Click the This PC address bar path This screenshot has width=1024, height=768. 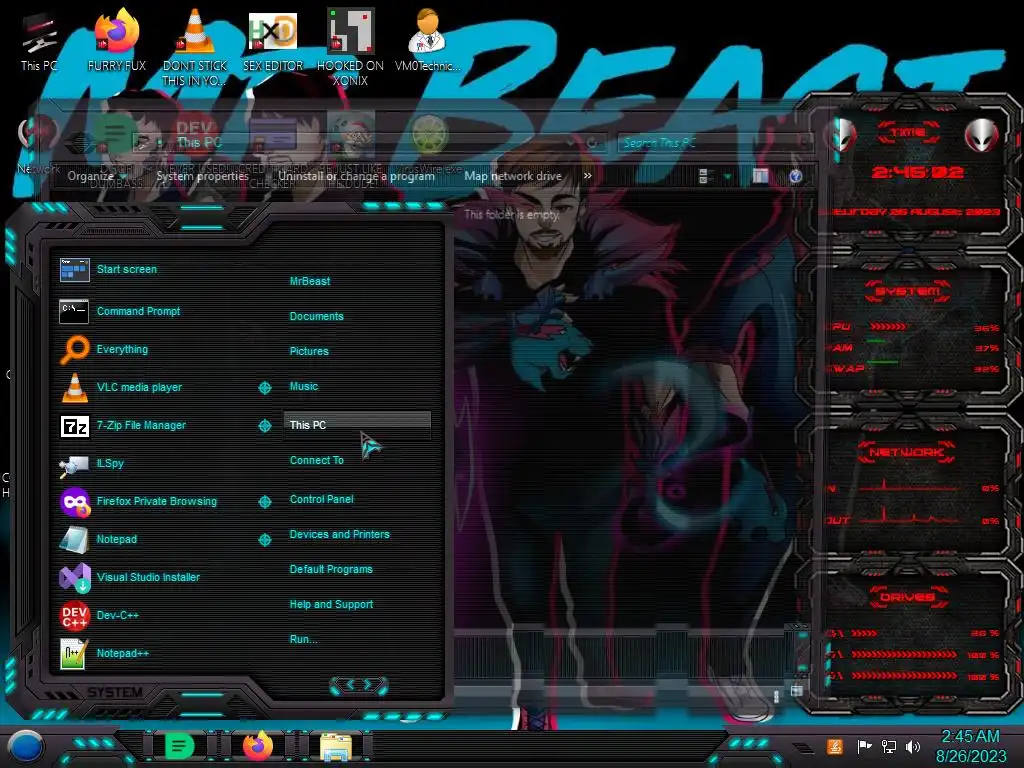point(199,142)
